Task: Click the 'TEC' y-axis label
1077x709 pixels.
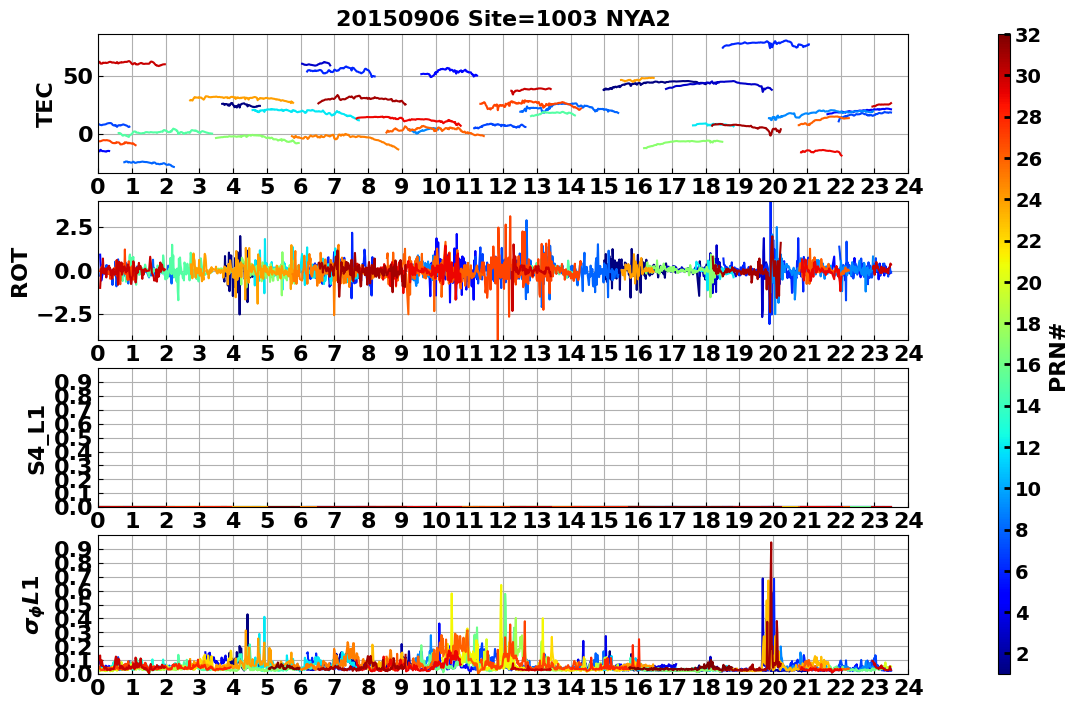Action: coord(45,104)
